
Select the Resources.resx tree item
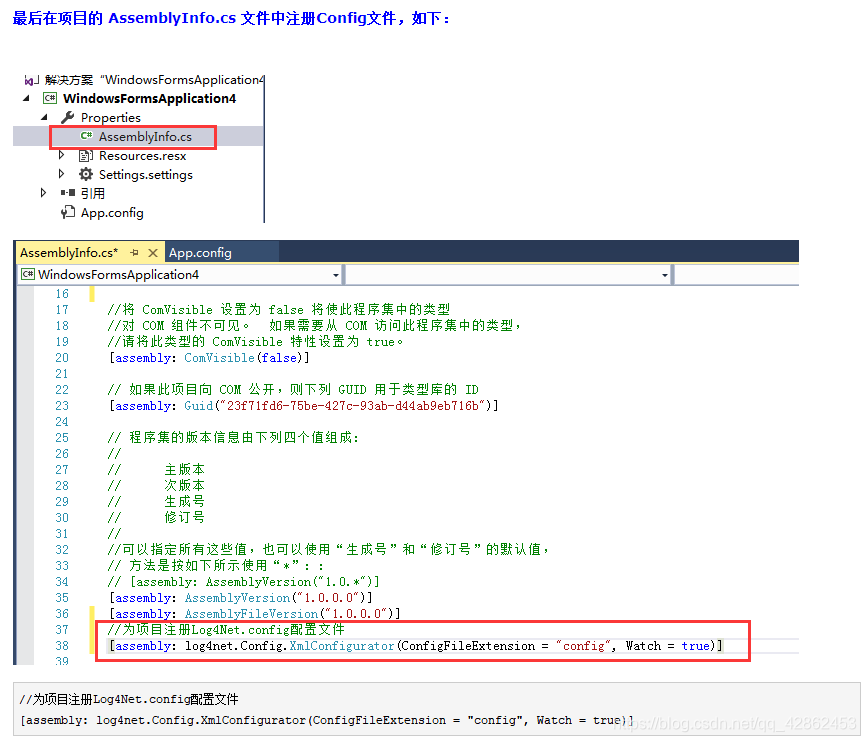click(142, 156)
